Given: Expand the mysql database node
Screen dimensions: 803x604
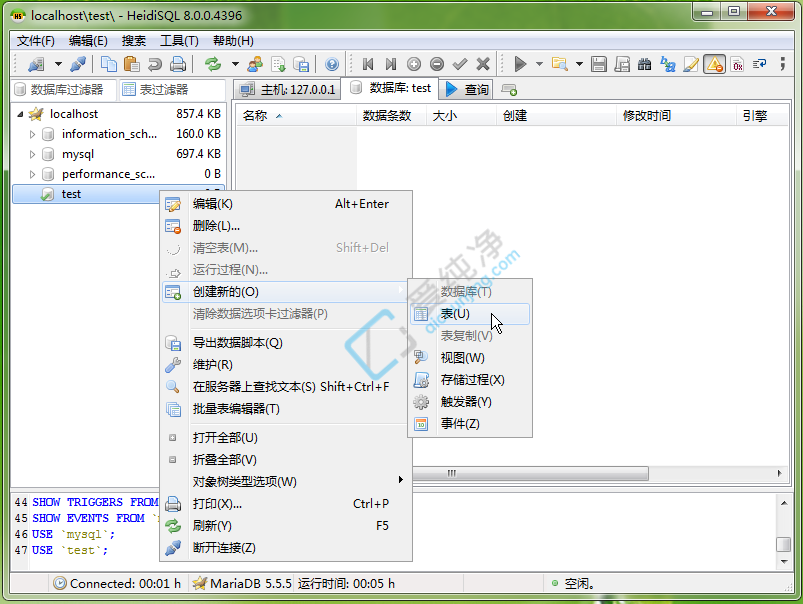Looking at the screenshot, I should (32, 154).
